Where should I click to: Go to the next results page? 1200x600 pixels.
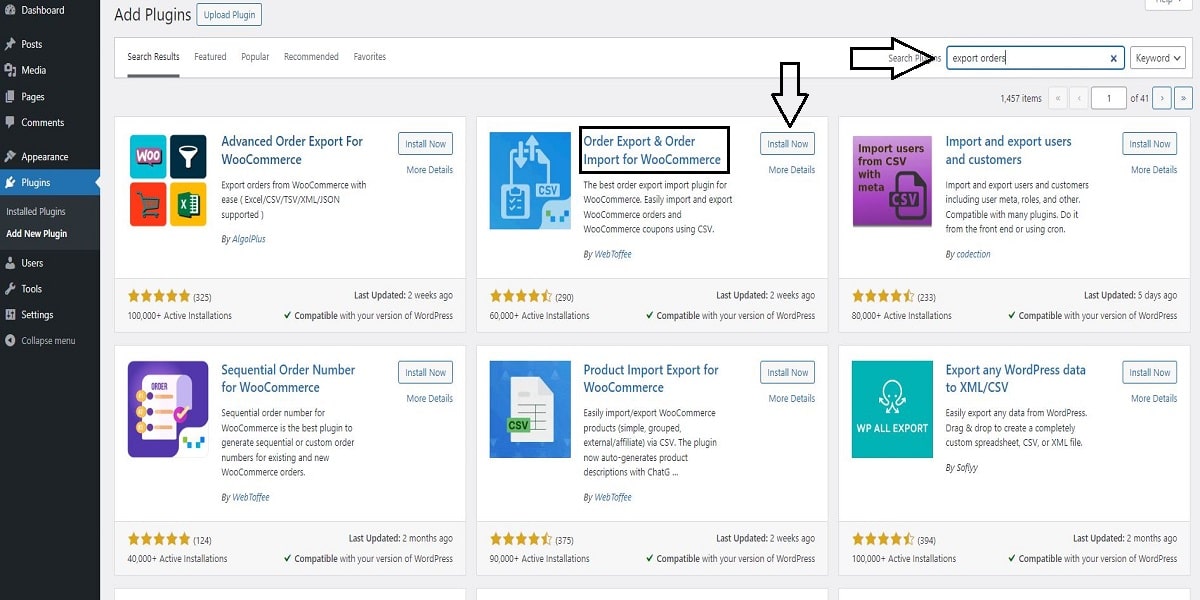[1161, 98]
